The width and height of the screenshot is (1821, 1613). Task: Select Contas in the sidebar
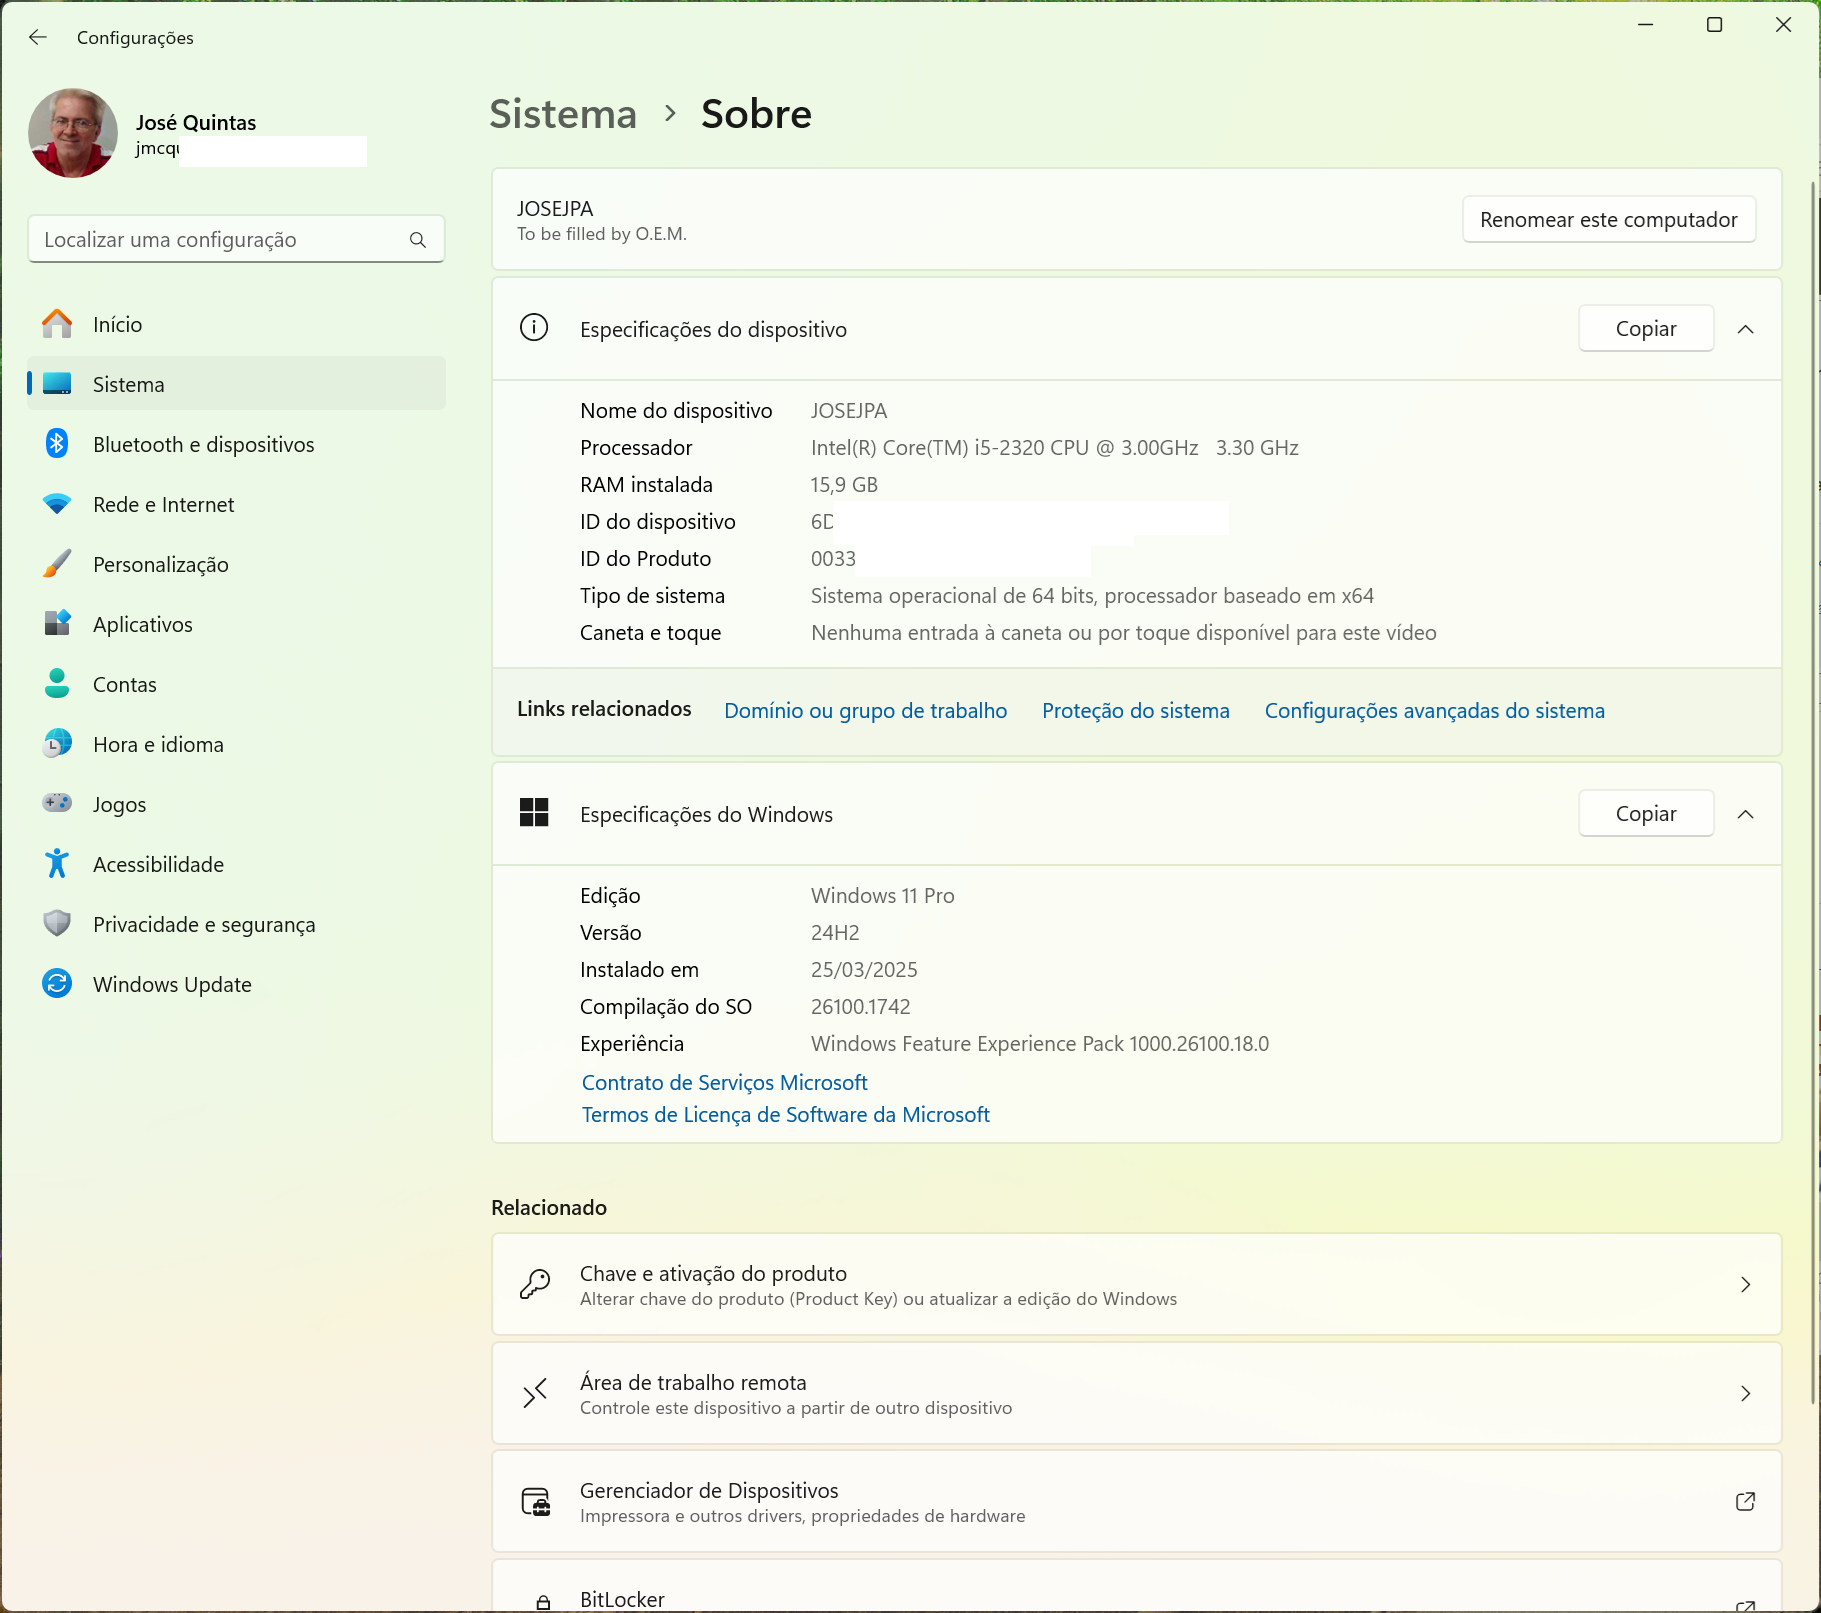[125, 685]
